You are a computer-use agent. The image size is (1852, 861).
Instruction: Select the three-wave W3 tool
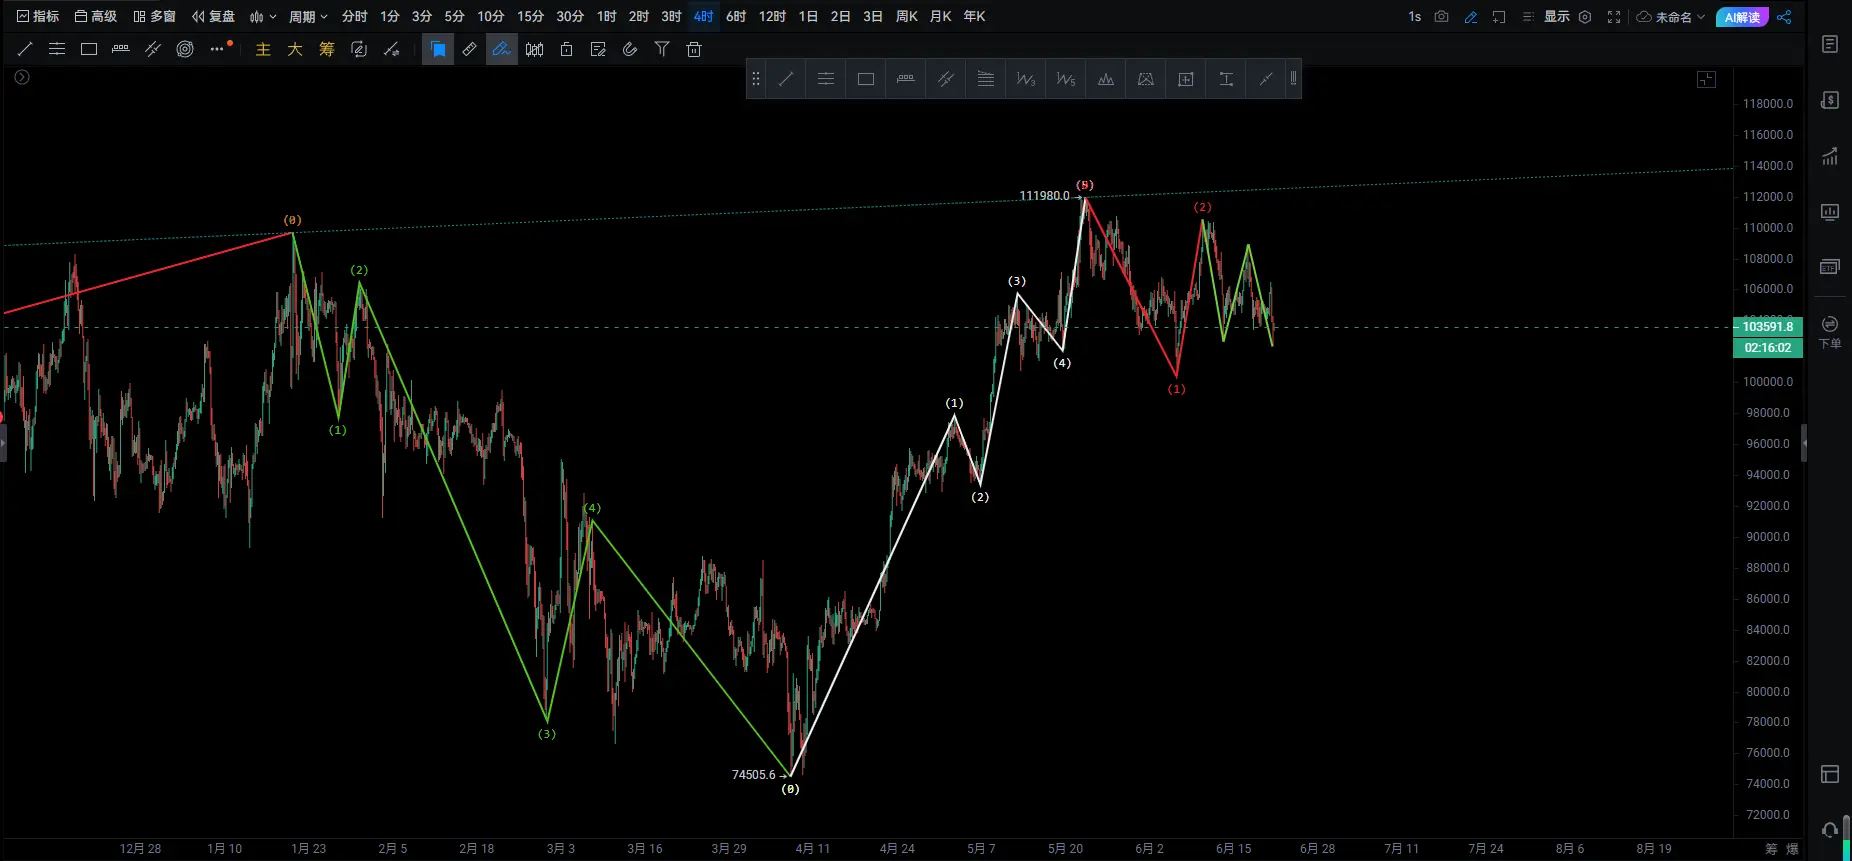(x=1026, y=79)
